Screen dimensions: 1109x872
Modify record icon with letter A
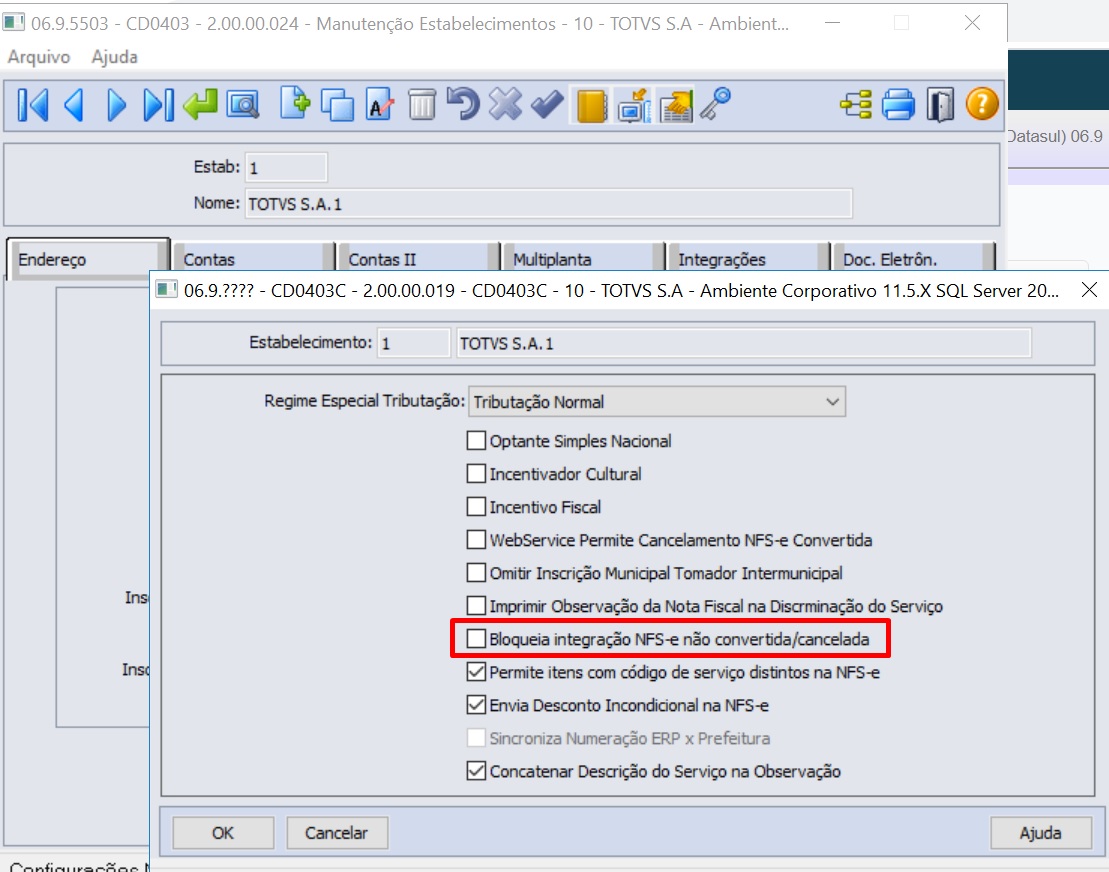(x=379, y=105)
